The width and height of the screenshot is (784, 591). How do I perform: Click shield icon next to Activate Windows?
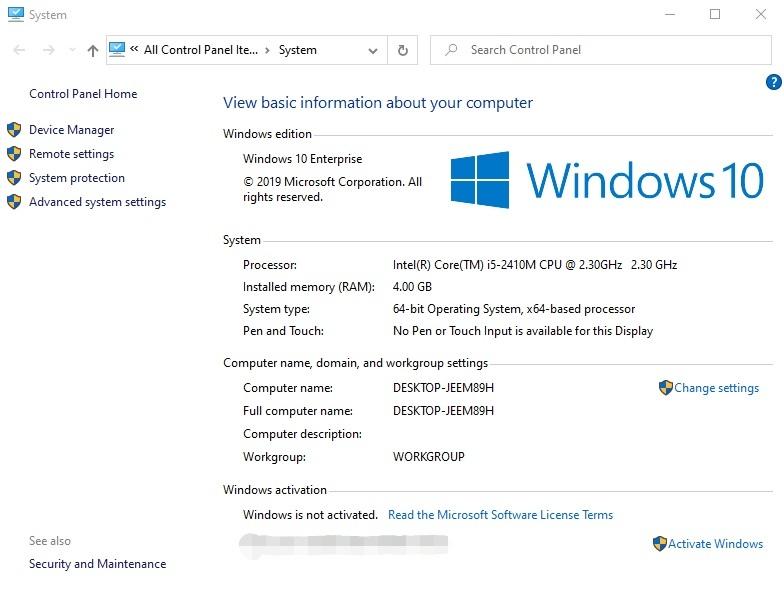point(660,544)
